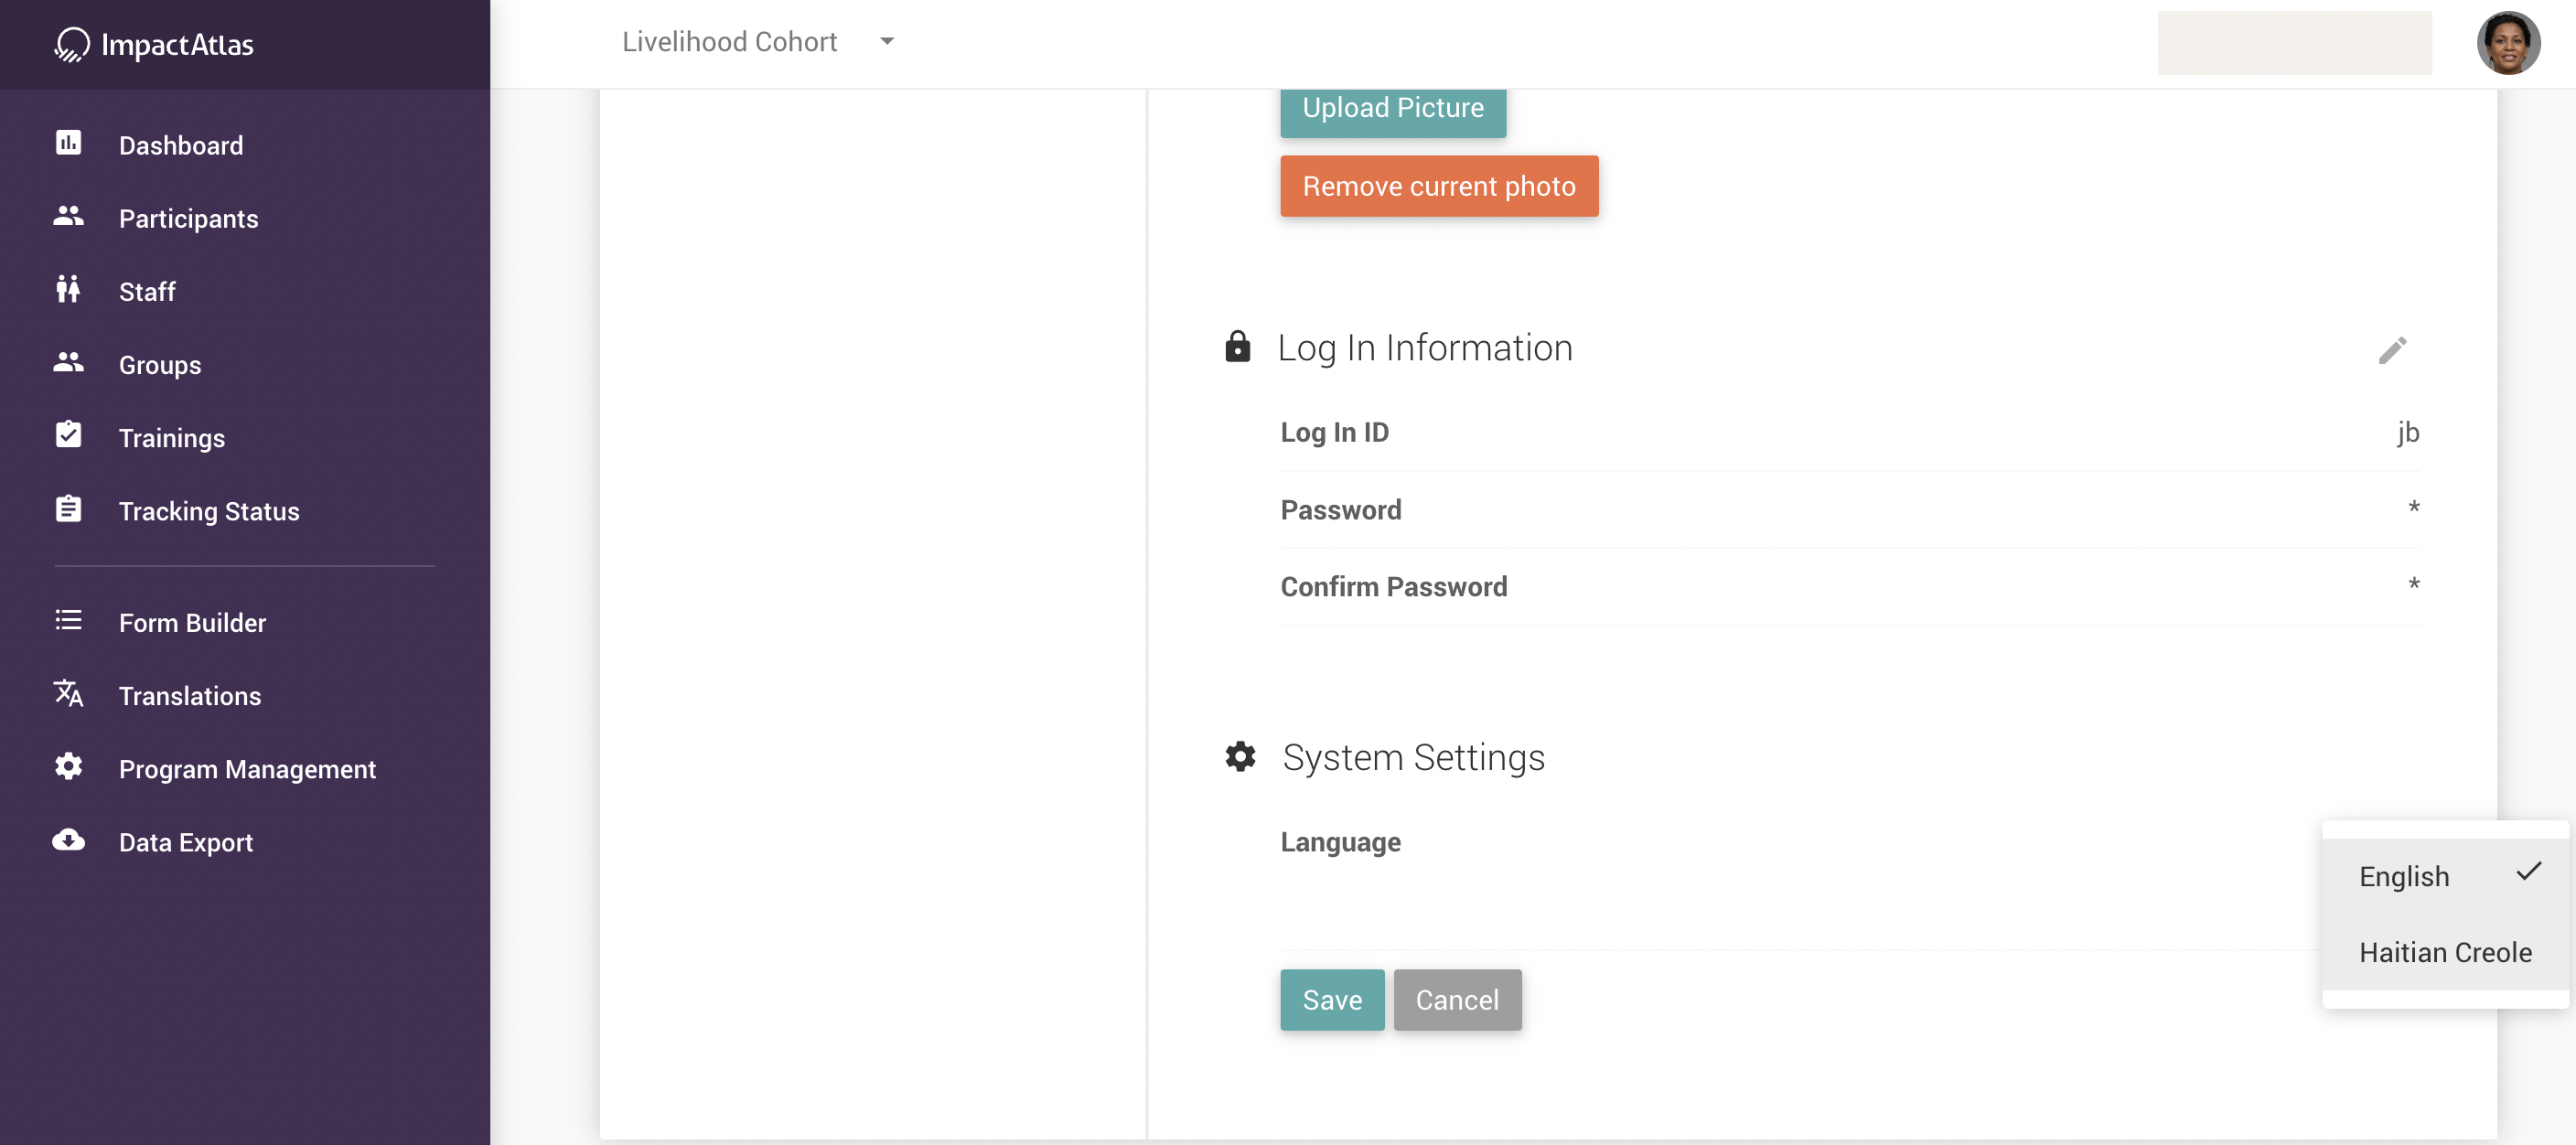
Task: Click the Upload Picture button
Action: tap(1392, 109)
